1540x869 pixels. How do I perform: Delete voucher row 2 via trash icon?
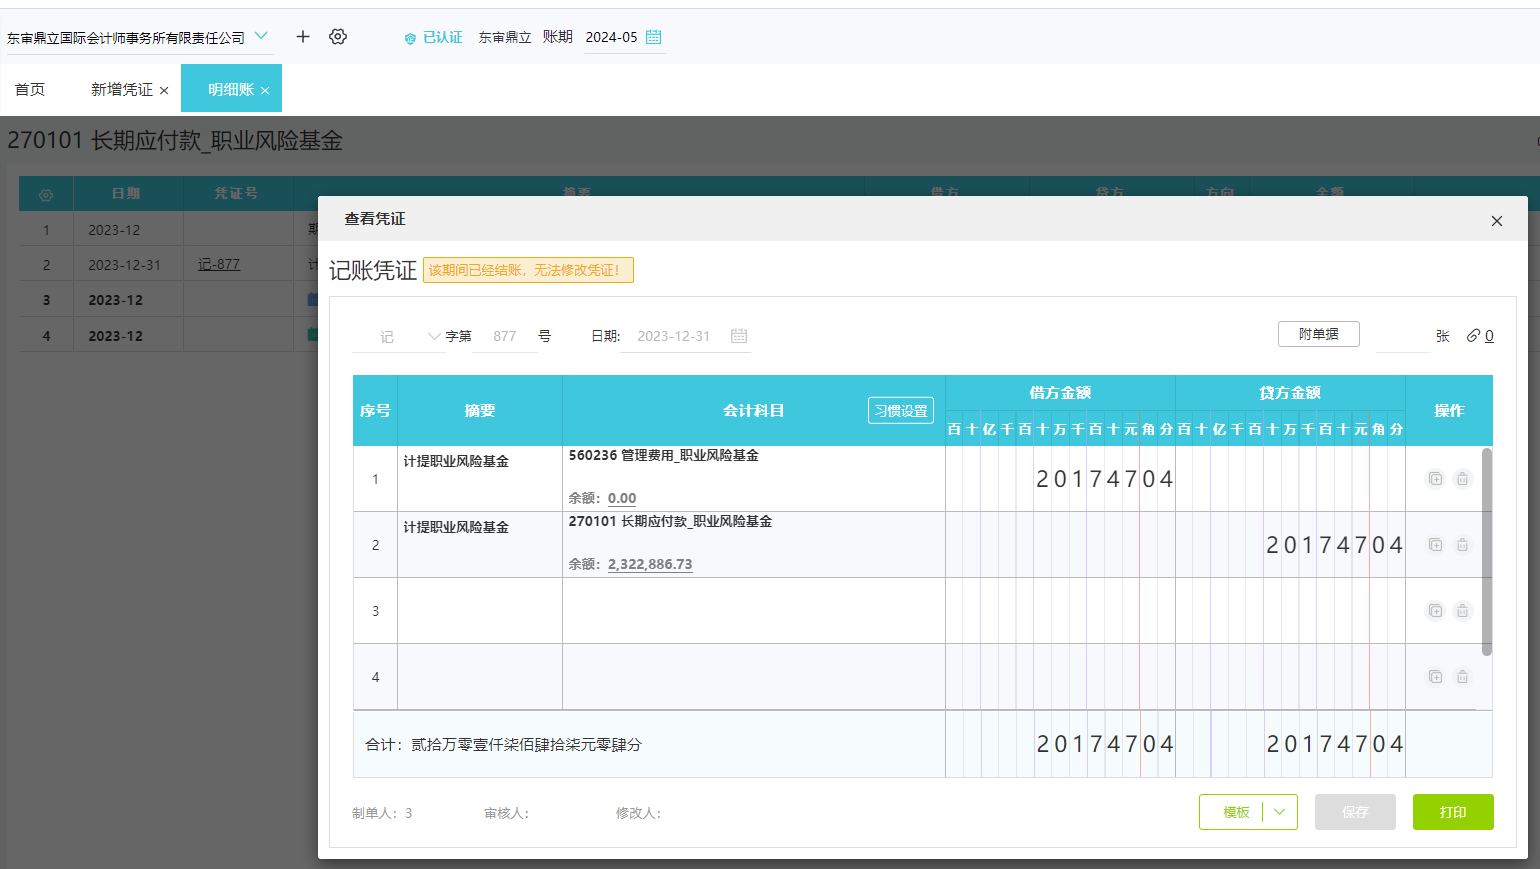[x=1462, y=545]
